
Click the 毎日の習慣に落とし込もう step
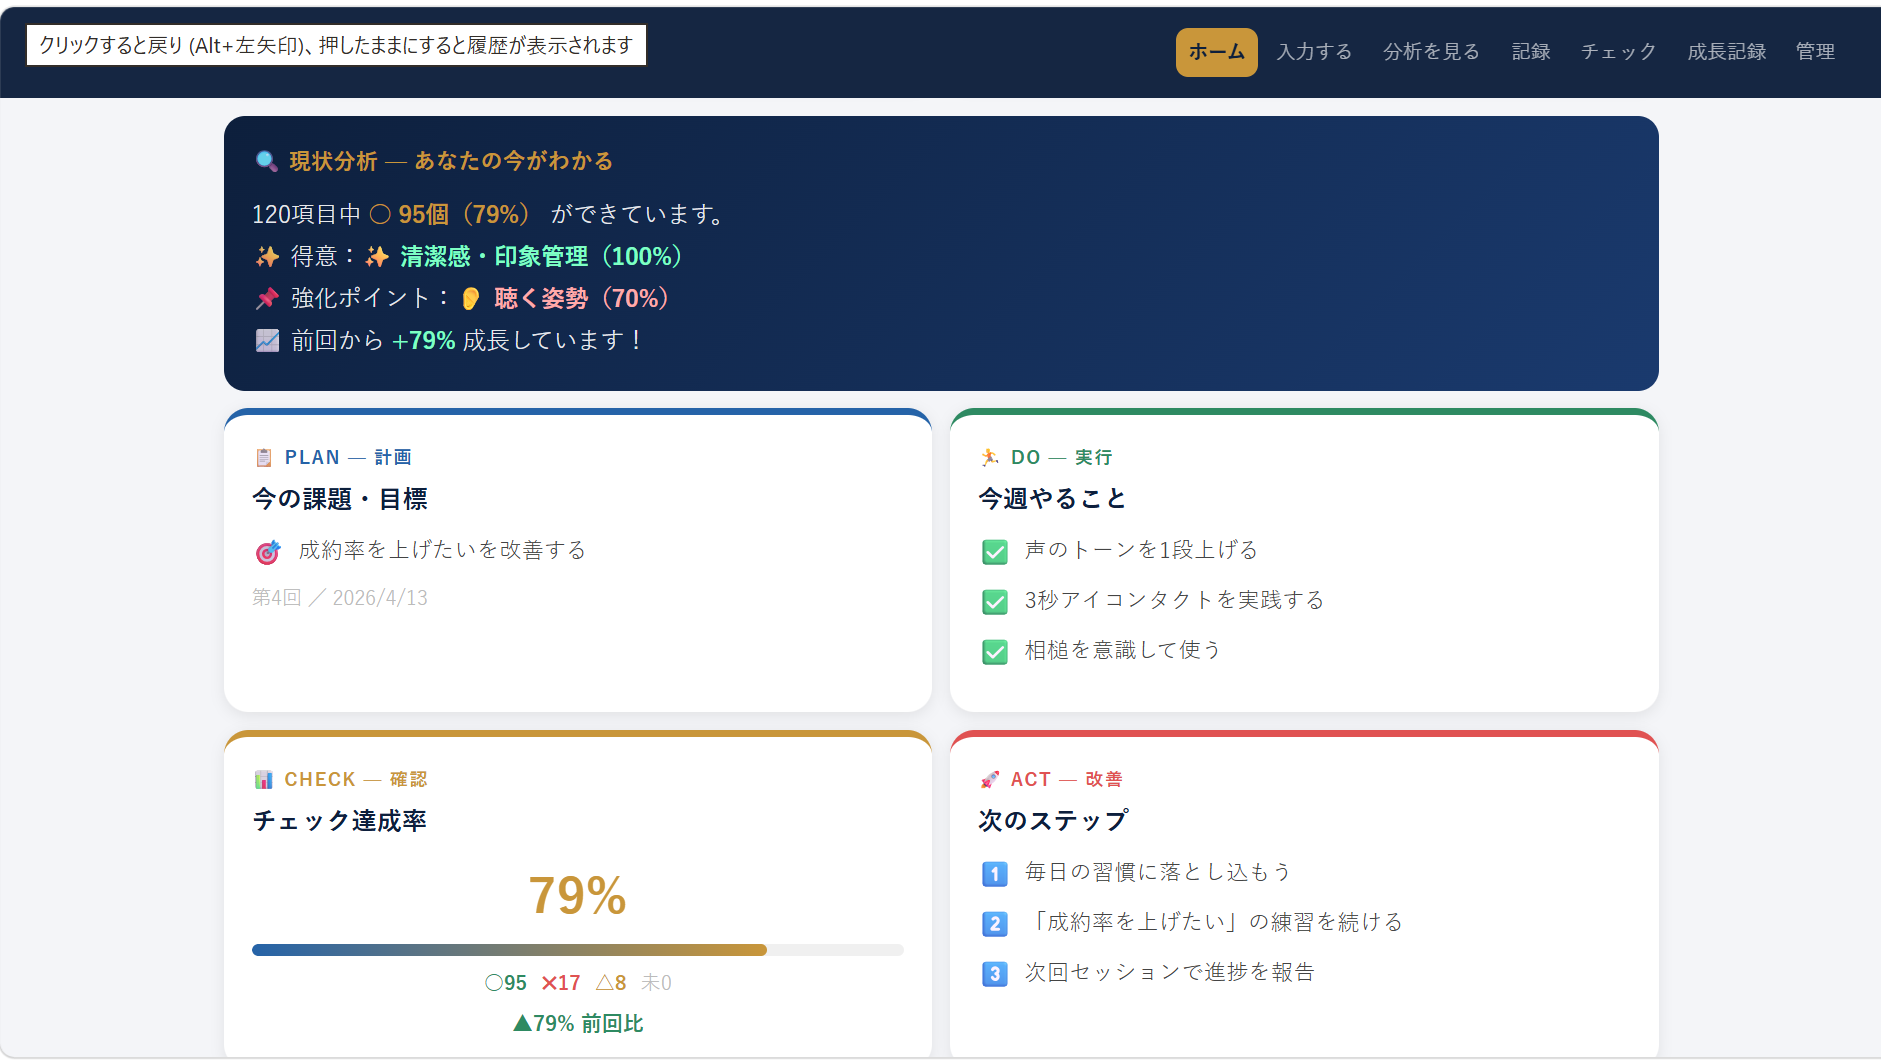[1158, 872]
